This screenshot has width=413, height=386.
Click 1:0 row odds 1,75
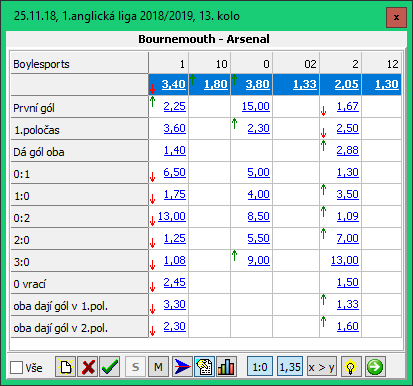pyautogui.click(x=175, y=194)
